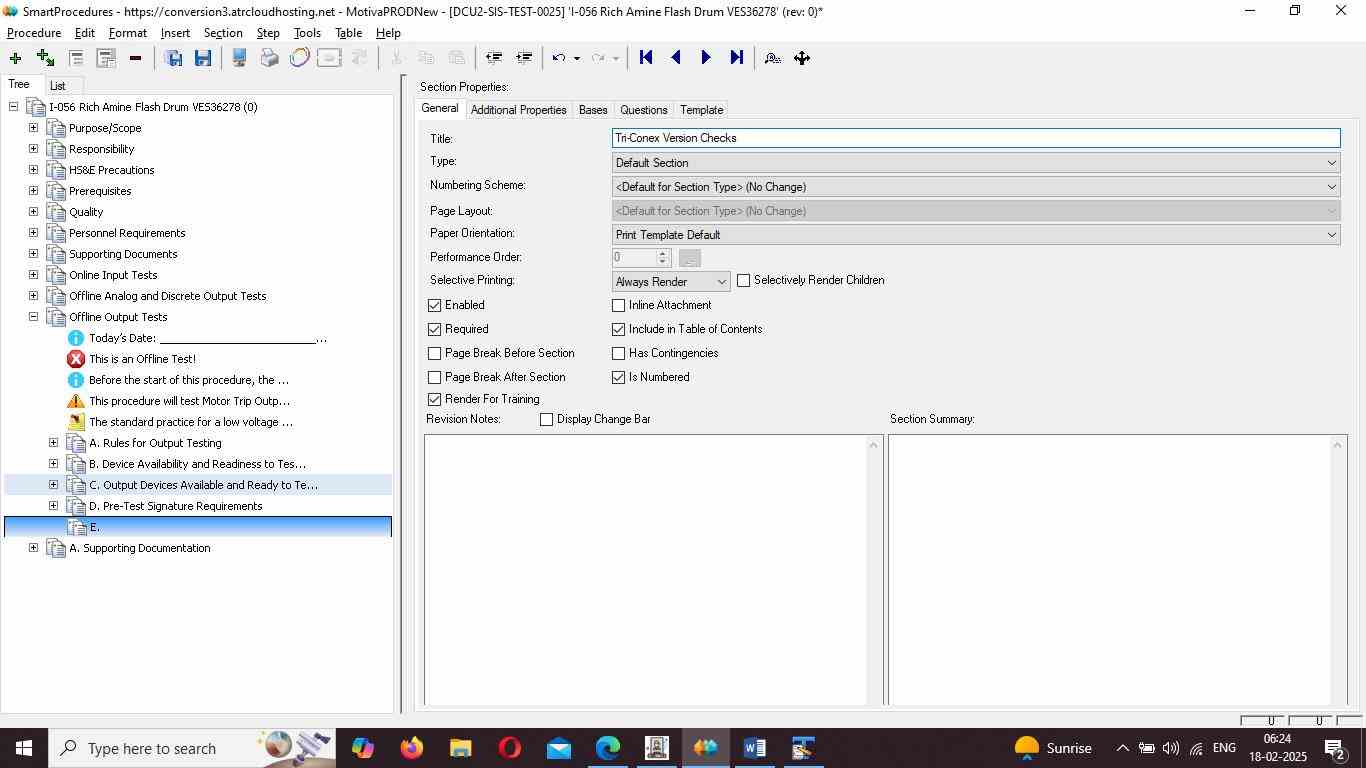The height and width of the screenshot is (768, 1366).
Task: Open the Questions tab
Action: [643, 110]
